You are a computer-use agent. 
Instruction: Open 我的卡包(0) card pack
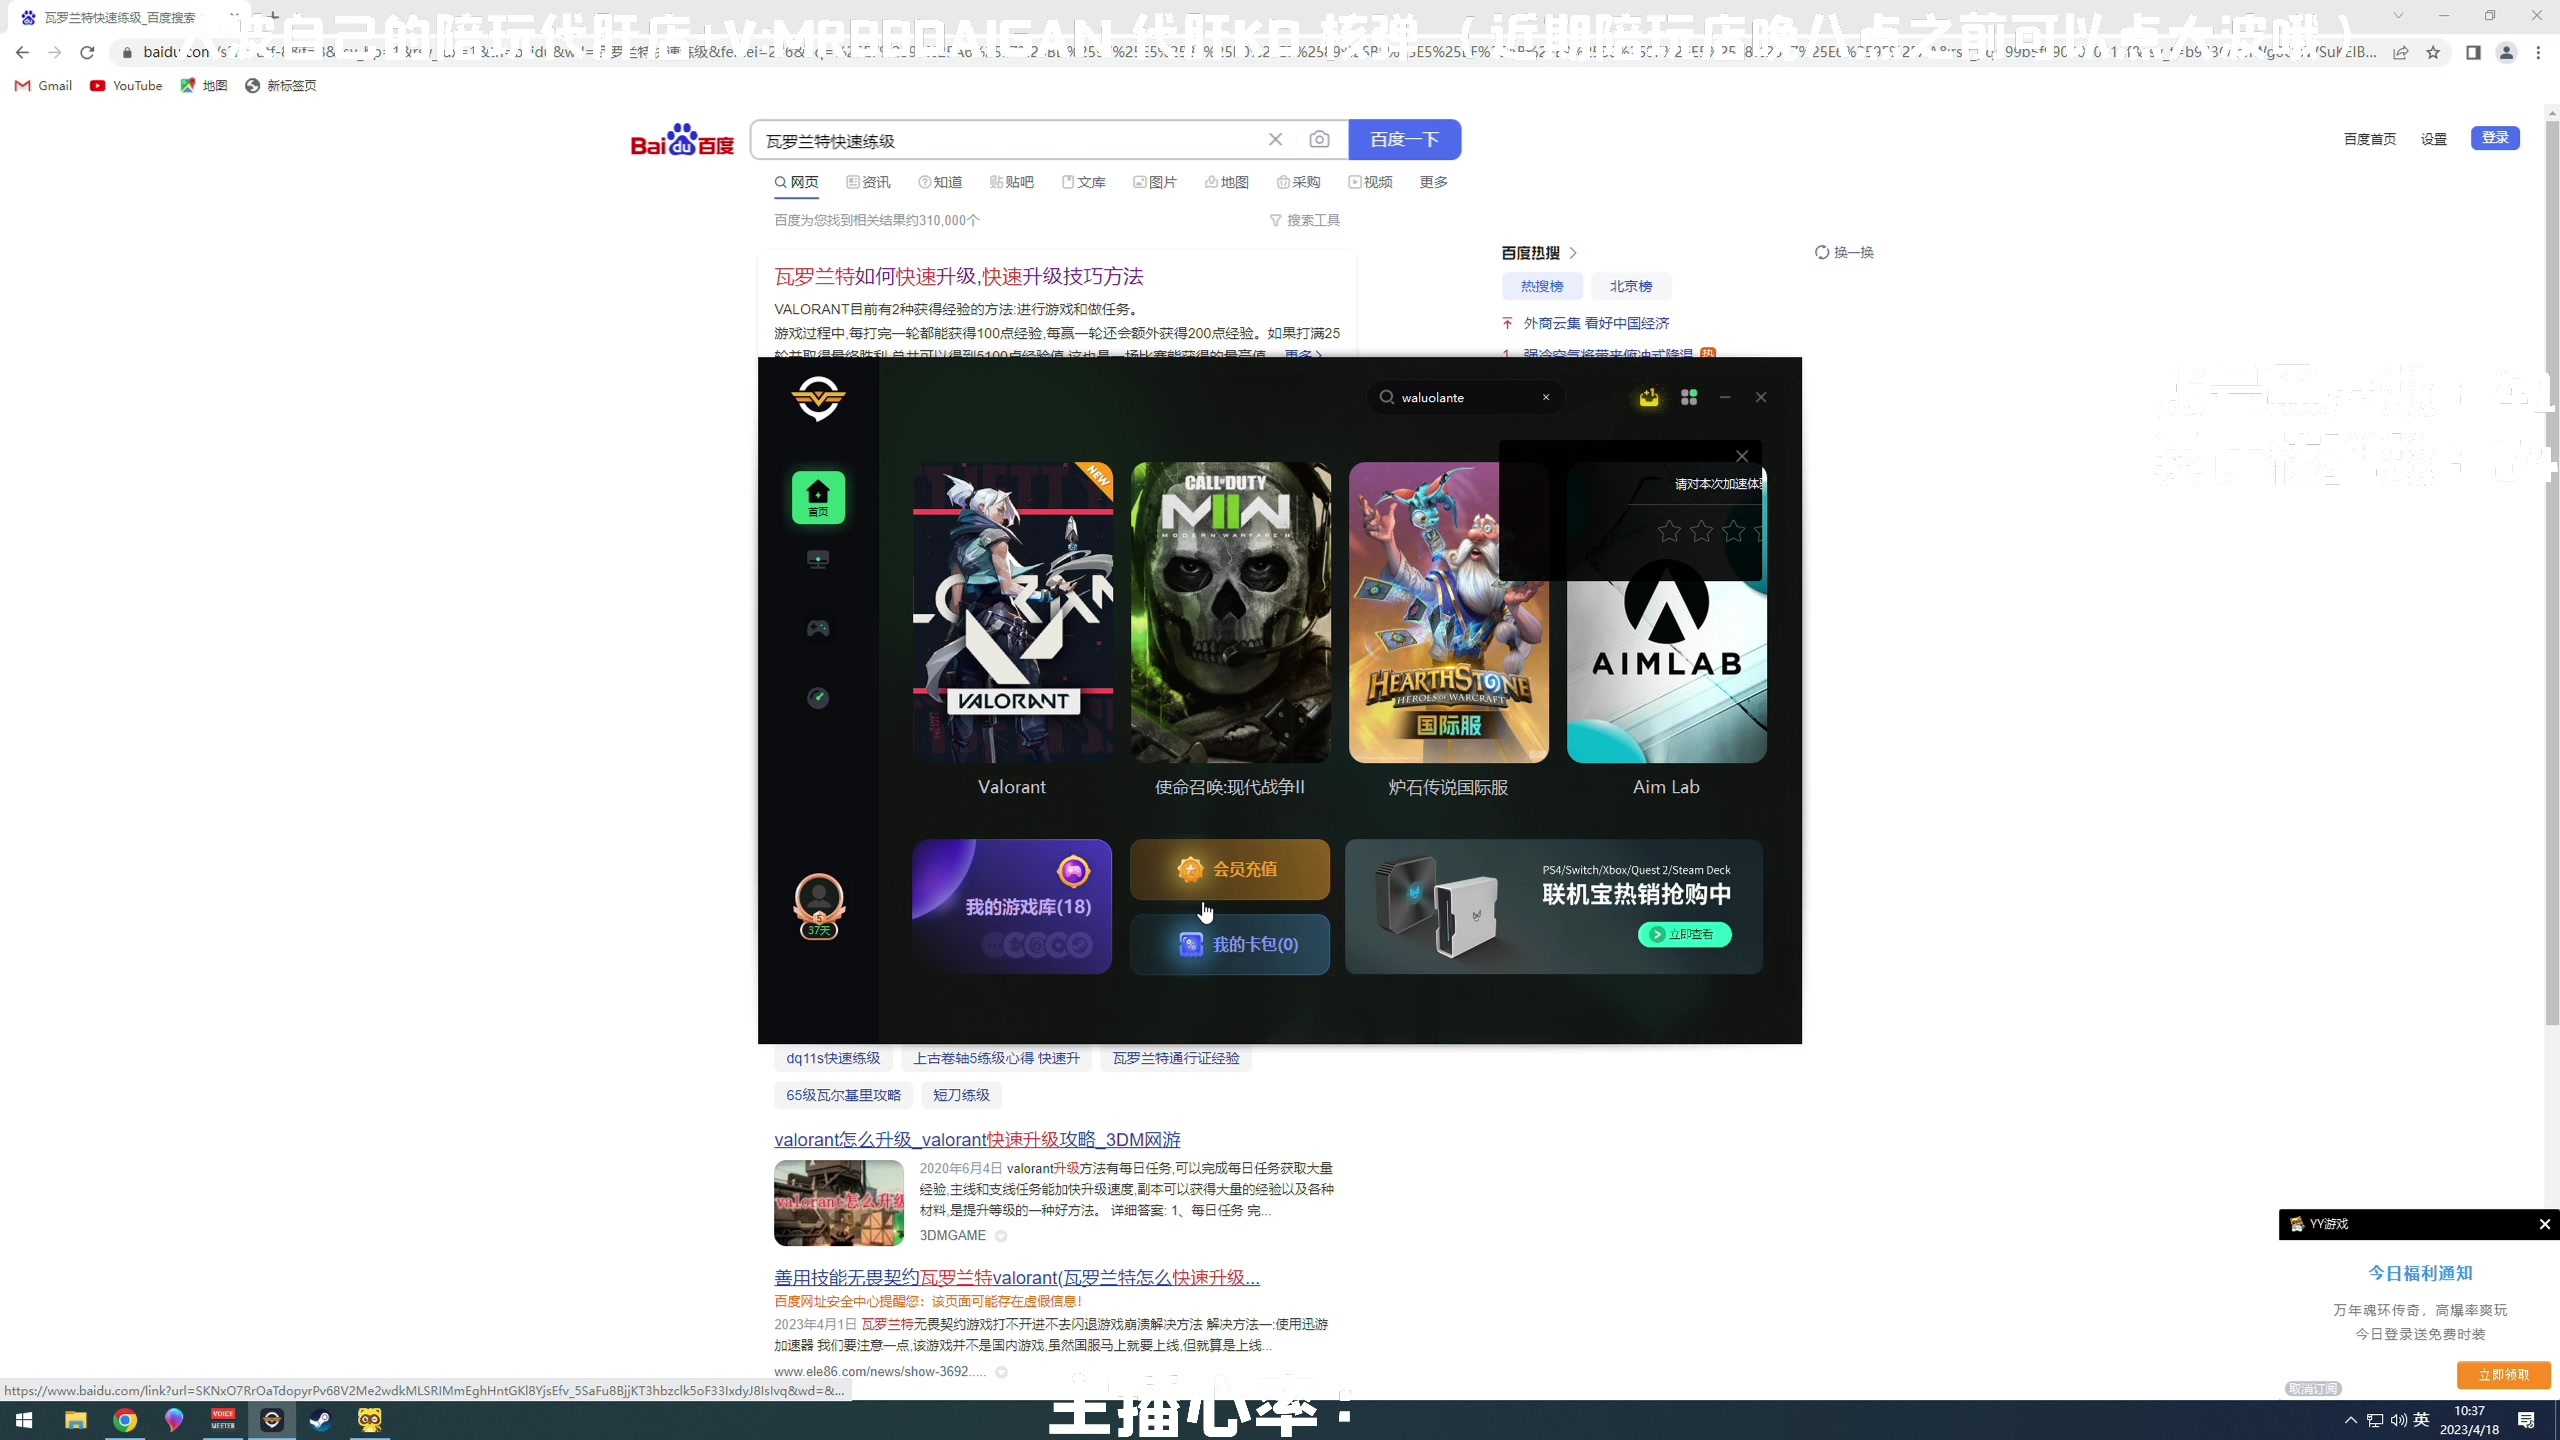(x=1230, y=944)
